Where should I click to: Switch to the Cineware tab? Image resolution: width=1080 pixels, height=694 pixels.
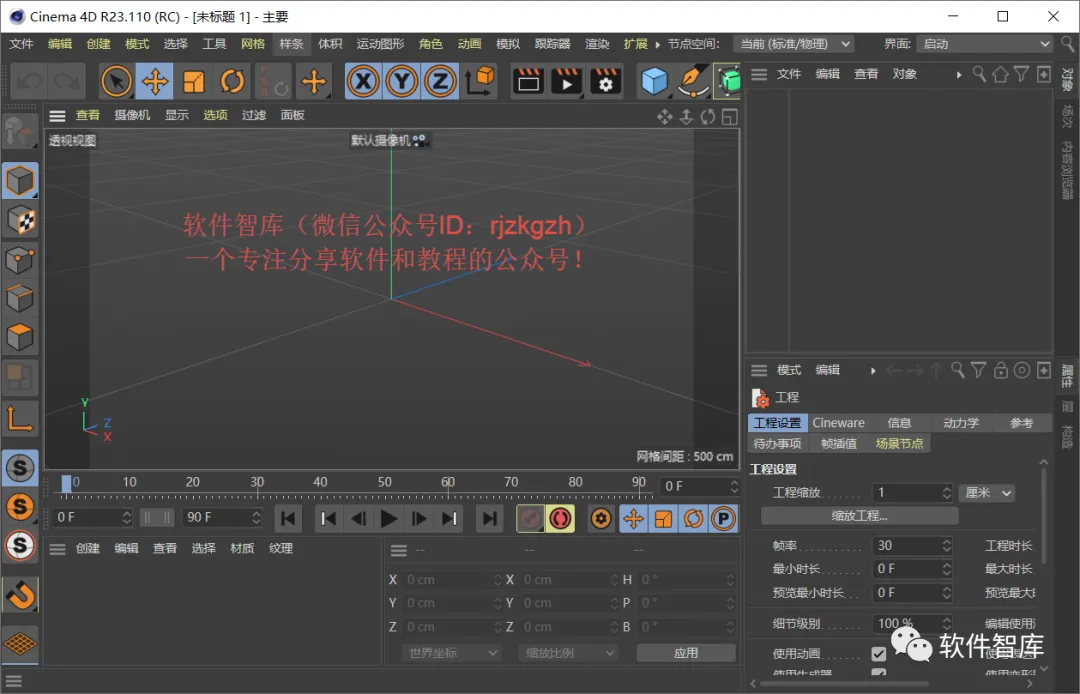pos(838,423)
